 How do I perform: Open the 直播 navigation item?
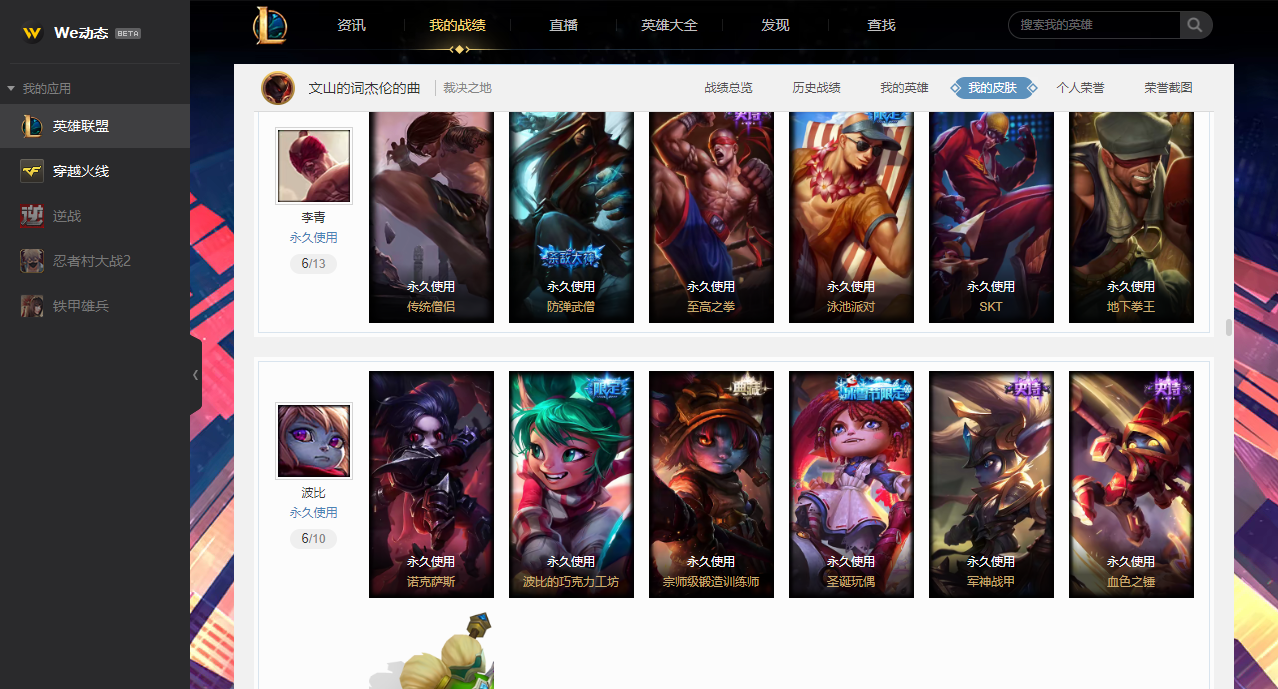(563, 25)
